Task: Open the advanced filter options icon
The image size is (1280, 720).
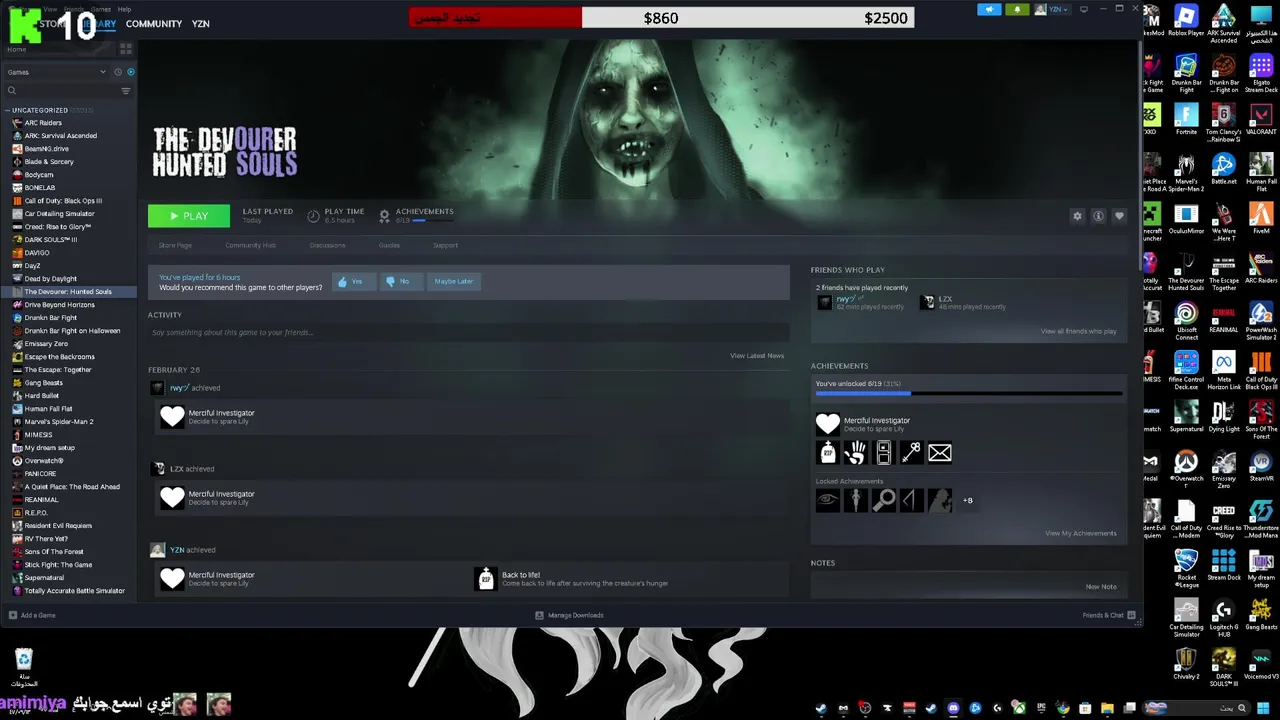Action: tap(126, 91)
